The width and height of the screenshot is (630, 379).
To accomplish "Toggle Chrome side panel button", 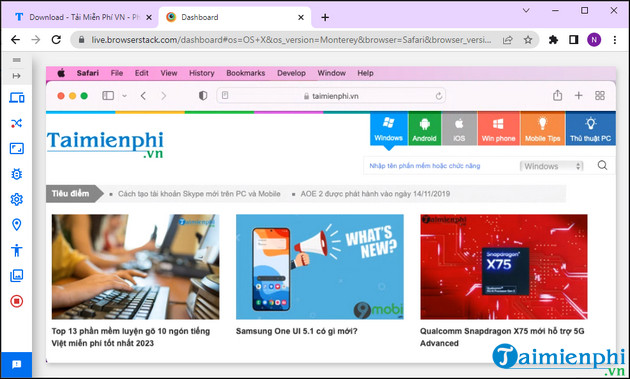I will [x=574, y=40].
